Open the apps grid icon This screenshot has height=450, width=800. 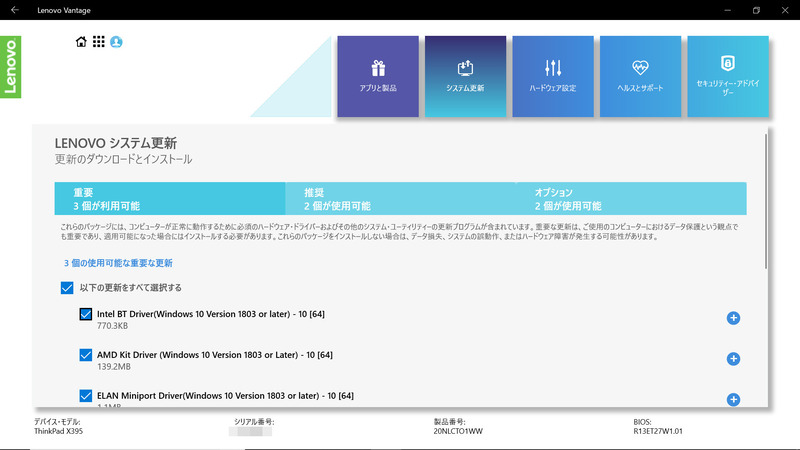pyautogui.click(x=98, y=42)
